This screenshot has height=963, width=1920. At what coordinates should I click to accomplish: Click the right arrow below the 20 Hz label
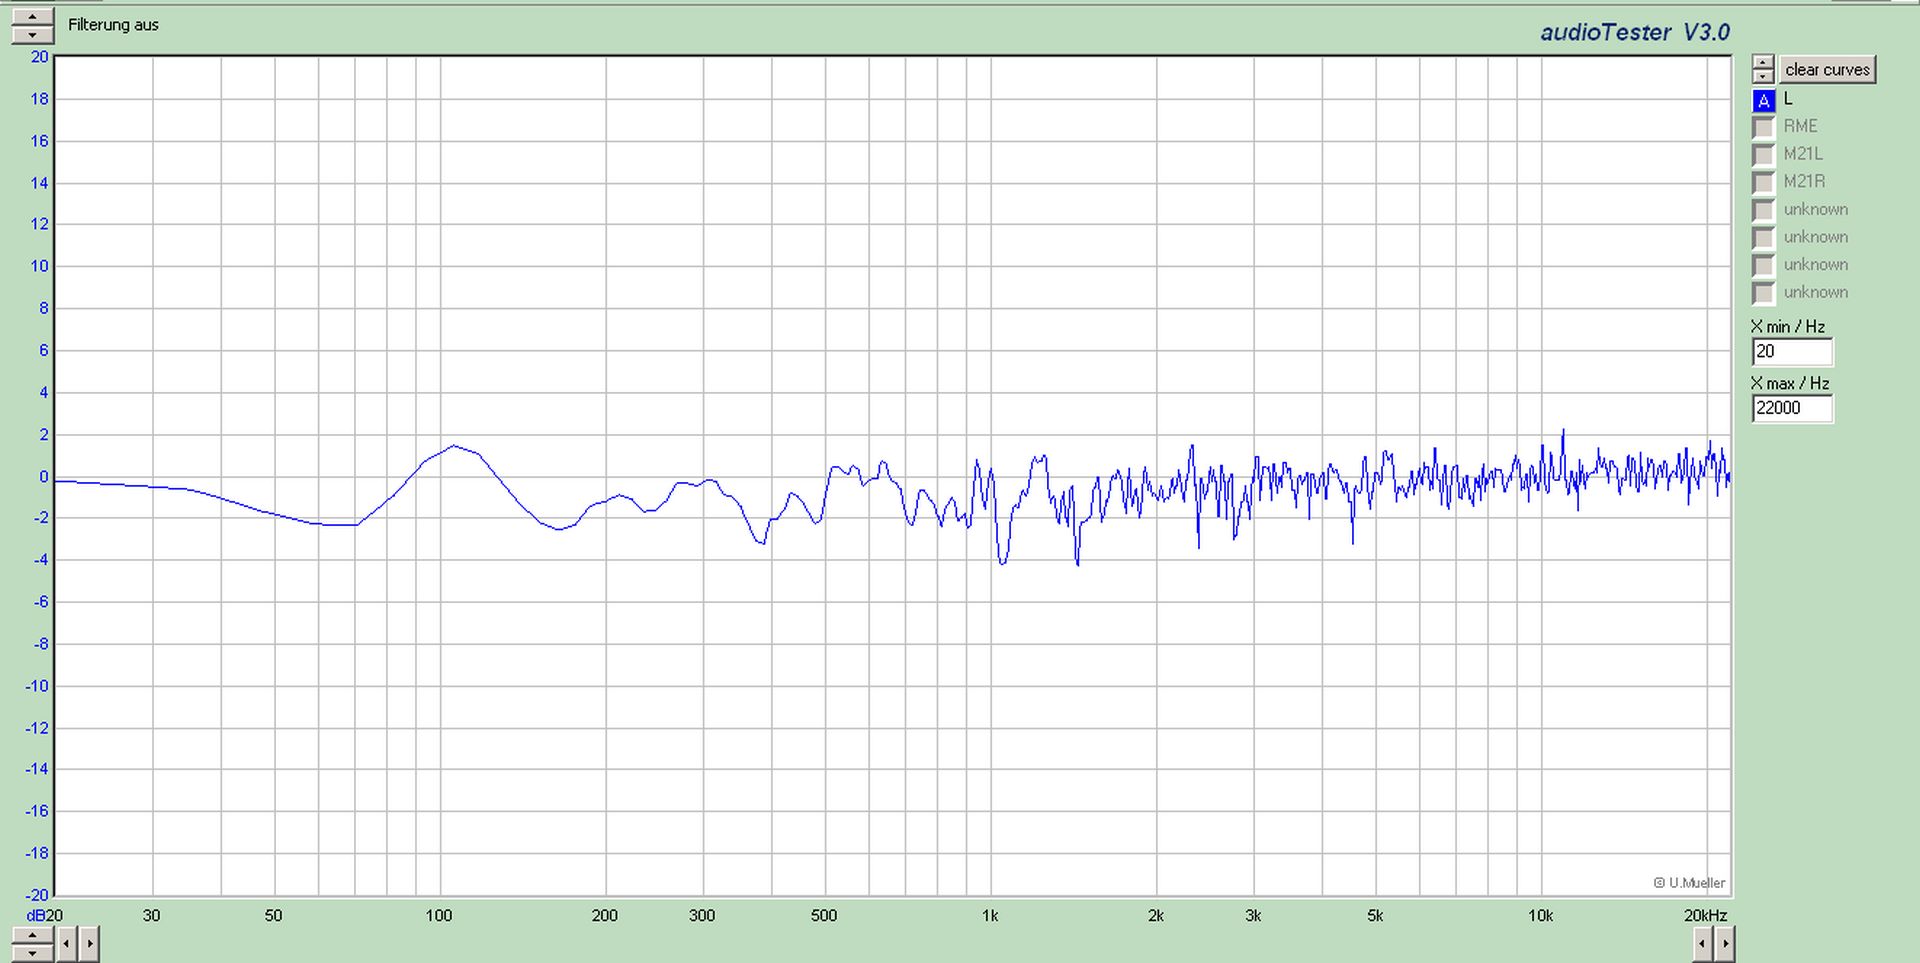[x=89, y=943]
